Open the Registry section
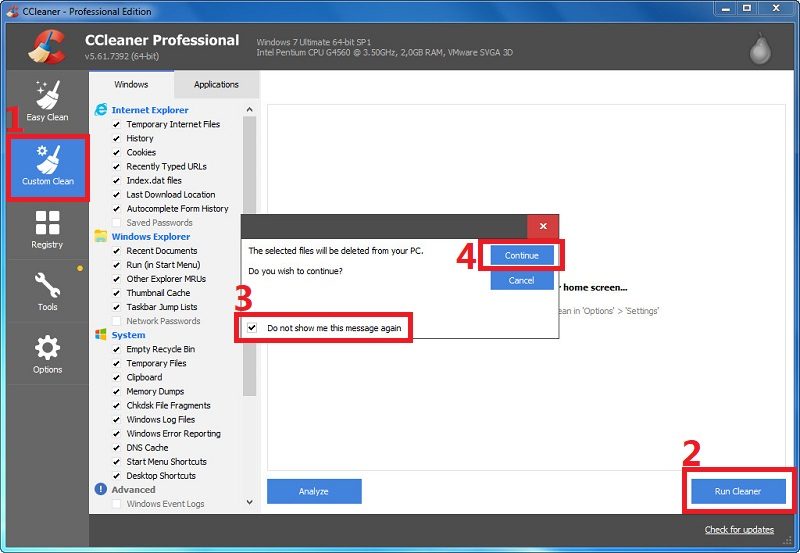The image size is (800, 553). pyautogui.click(x=47, y=230)
